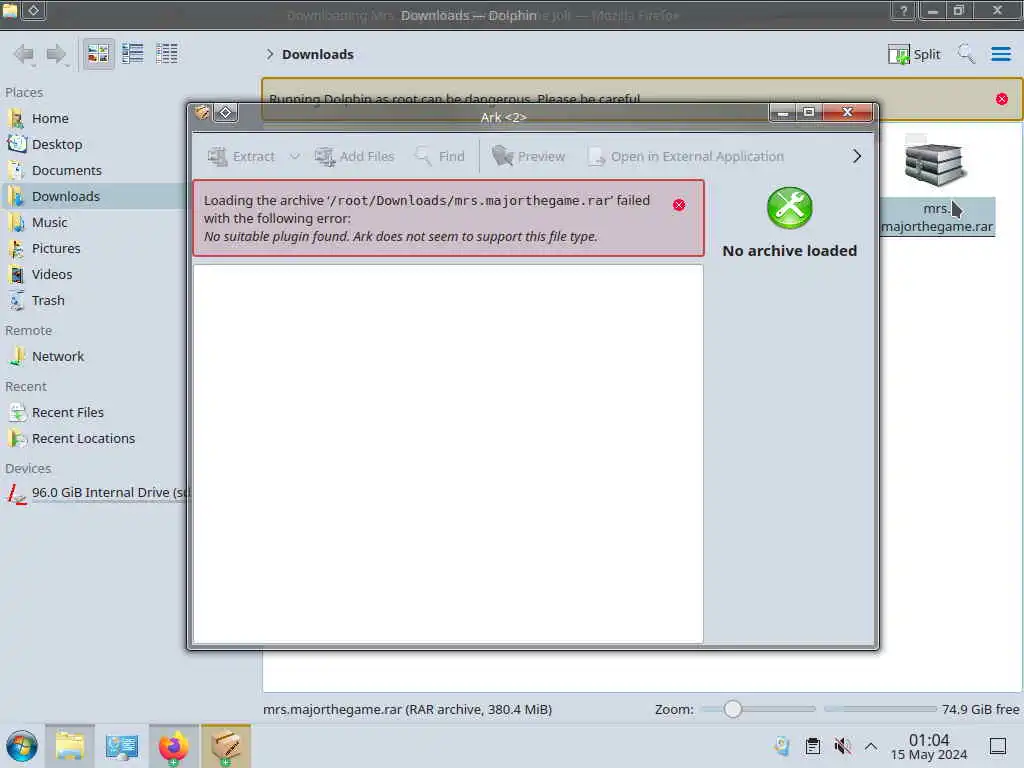Click Add Files in Ark toolbar

[354, 157]
